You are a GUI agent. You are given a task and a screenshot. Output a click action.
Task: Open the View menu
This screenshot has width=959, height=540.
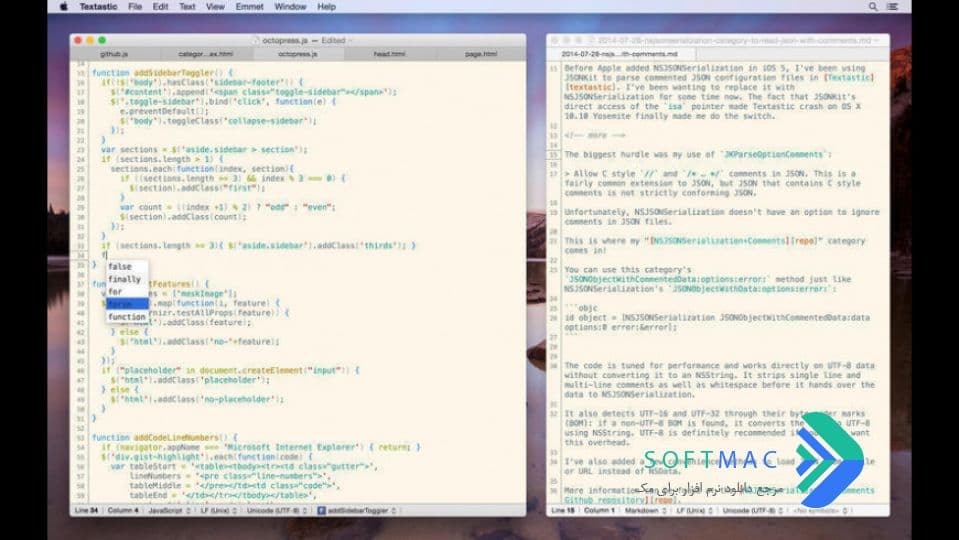[215, 7]
